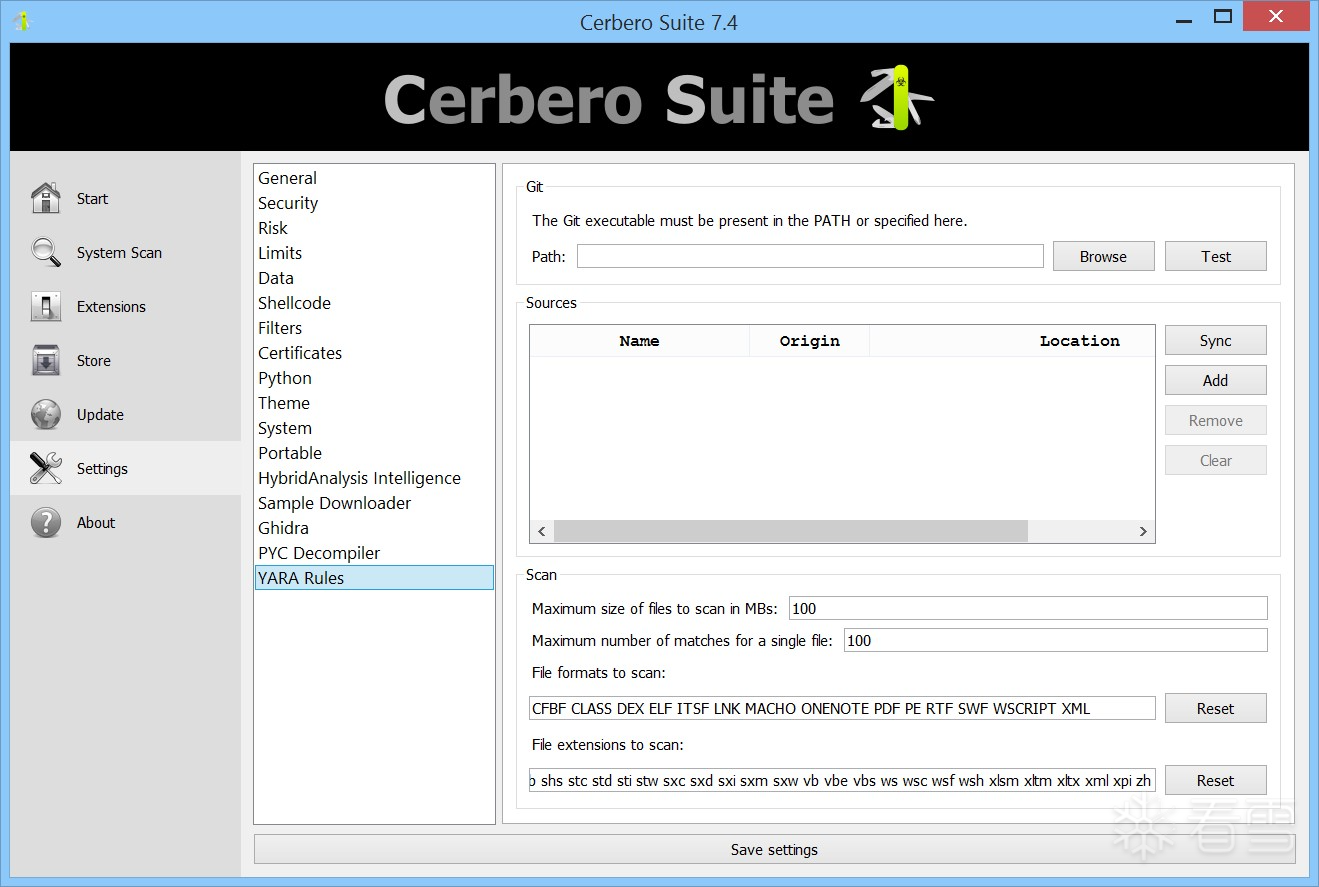Open the Extensions tab label

111,306
